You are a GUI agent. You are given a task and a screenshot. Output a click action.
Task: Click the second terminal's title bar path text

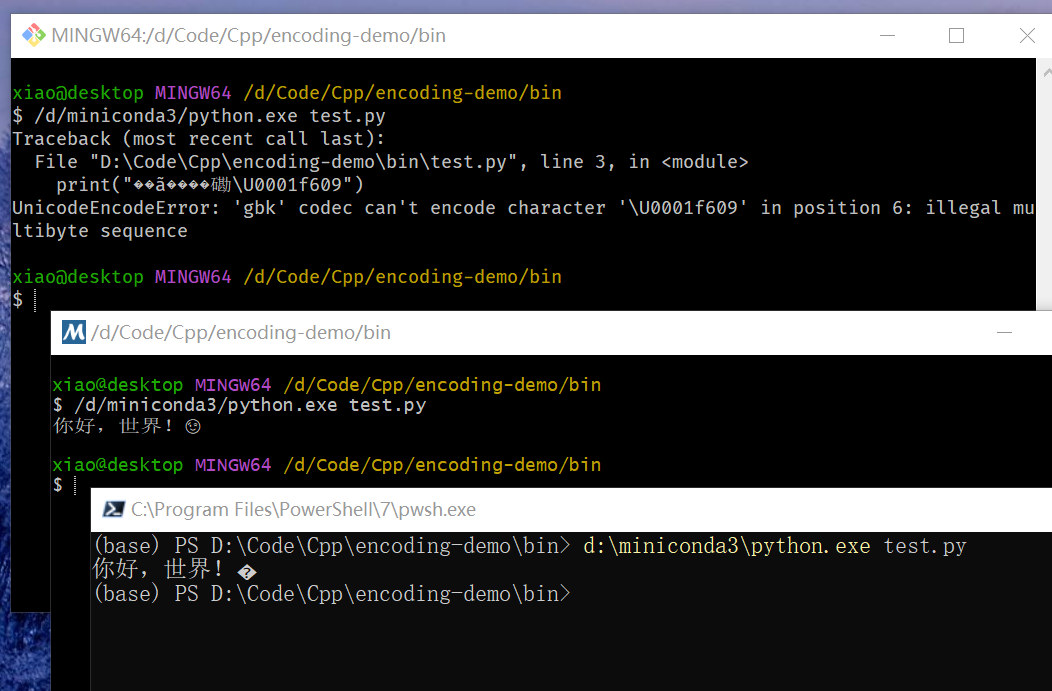coord(241,333)
